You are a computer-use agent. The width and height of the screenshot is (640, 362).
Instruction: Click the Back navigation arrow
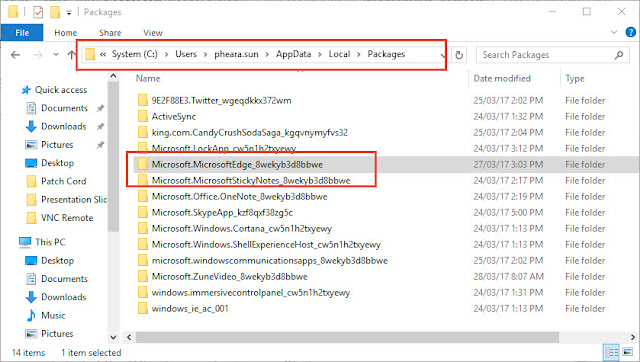tap(16, 55)
